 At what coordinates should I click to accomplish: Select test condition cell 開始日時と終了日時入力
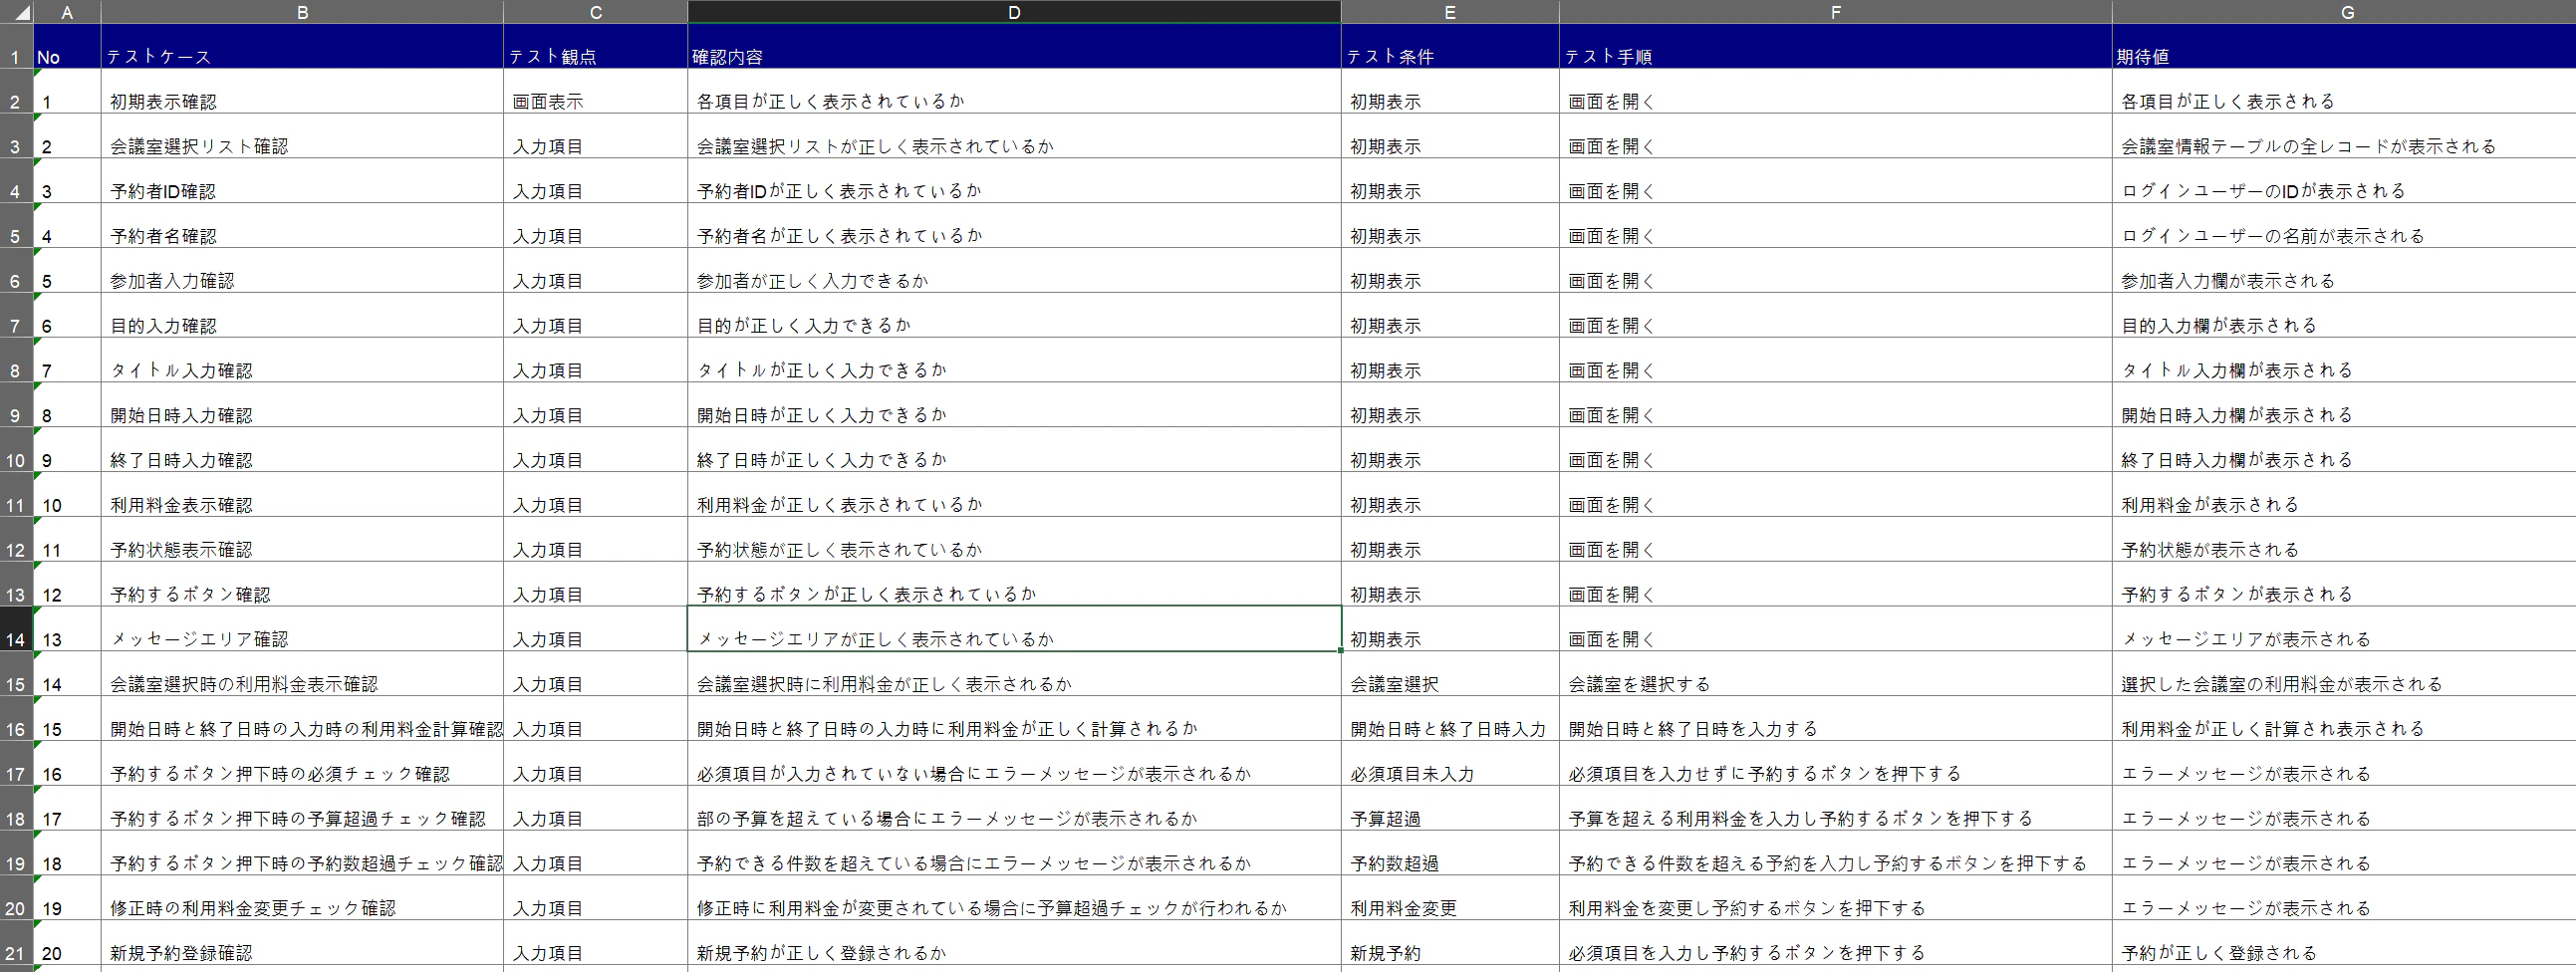click(1450, 719)
